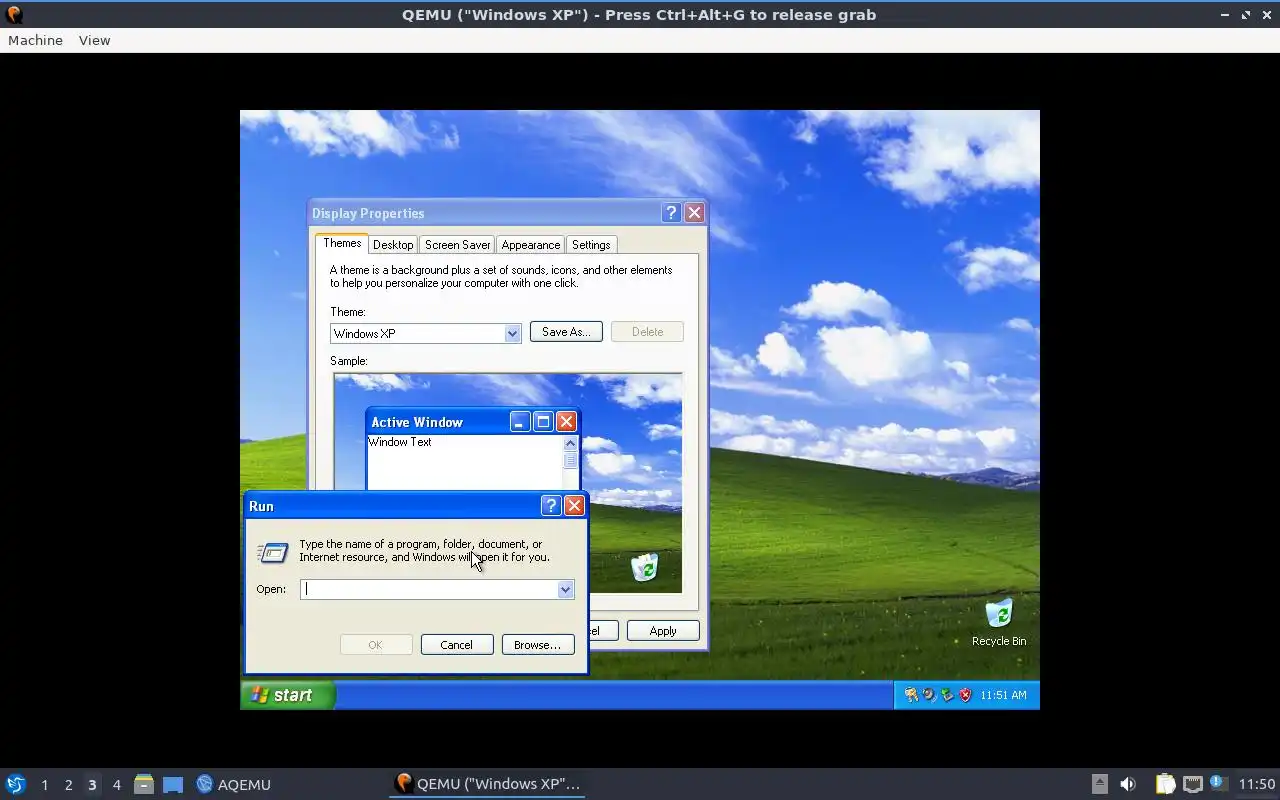Click the Display Properties help question-mark button
This screenshot has height=800, width=1280.
click(x=671, y=213)
